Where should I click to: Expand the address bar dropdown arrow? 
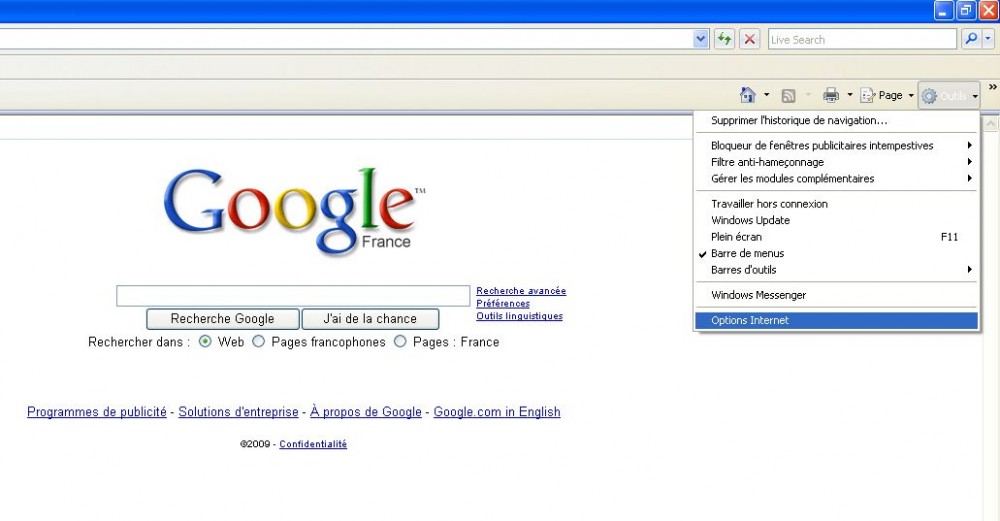700,39
